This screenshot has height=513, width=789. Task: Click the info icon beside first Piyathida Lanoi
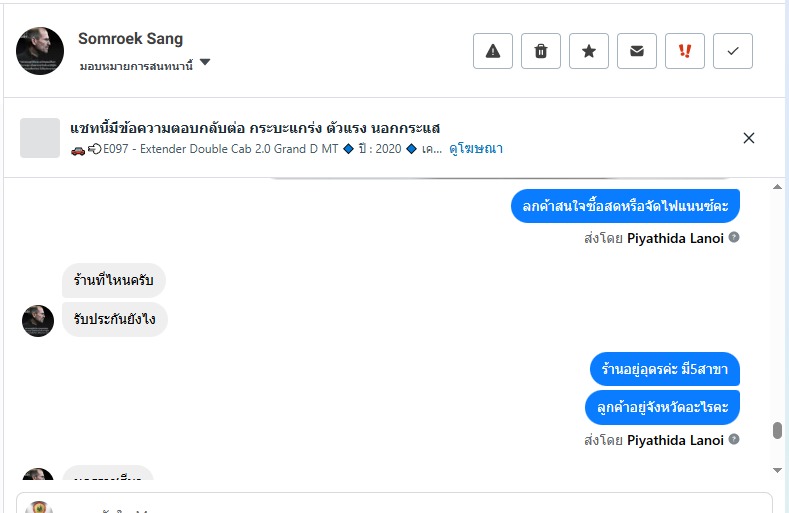pyautogui.click(x=734, y=238)
